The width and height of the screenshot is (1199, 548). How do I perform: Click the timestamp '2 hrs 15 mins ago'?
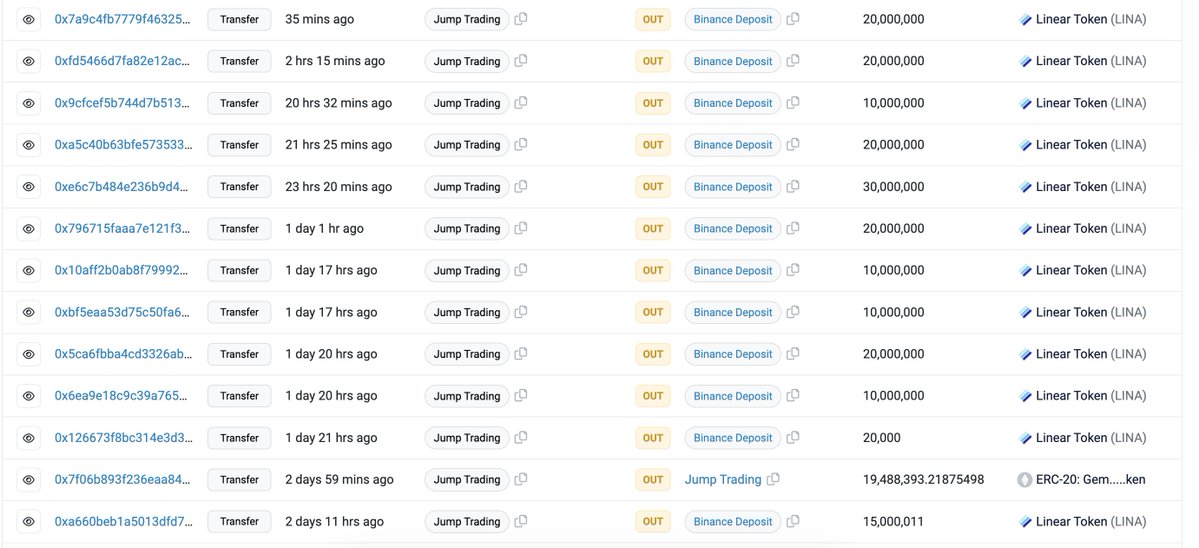click(335, 61)
